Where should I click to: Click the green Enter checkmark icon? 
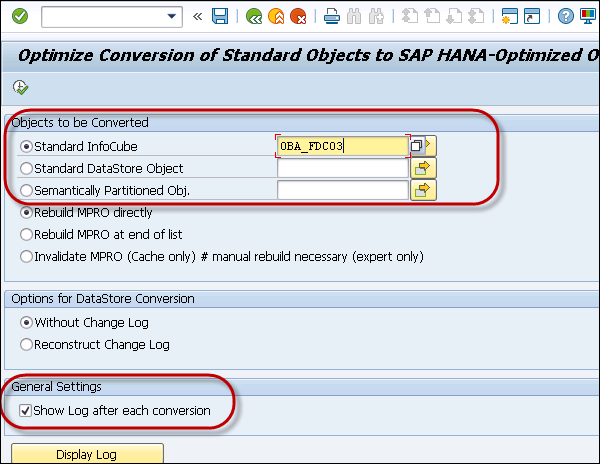pos(20,17)
